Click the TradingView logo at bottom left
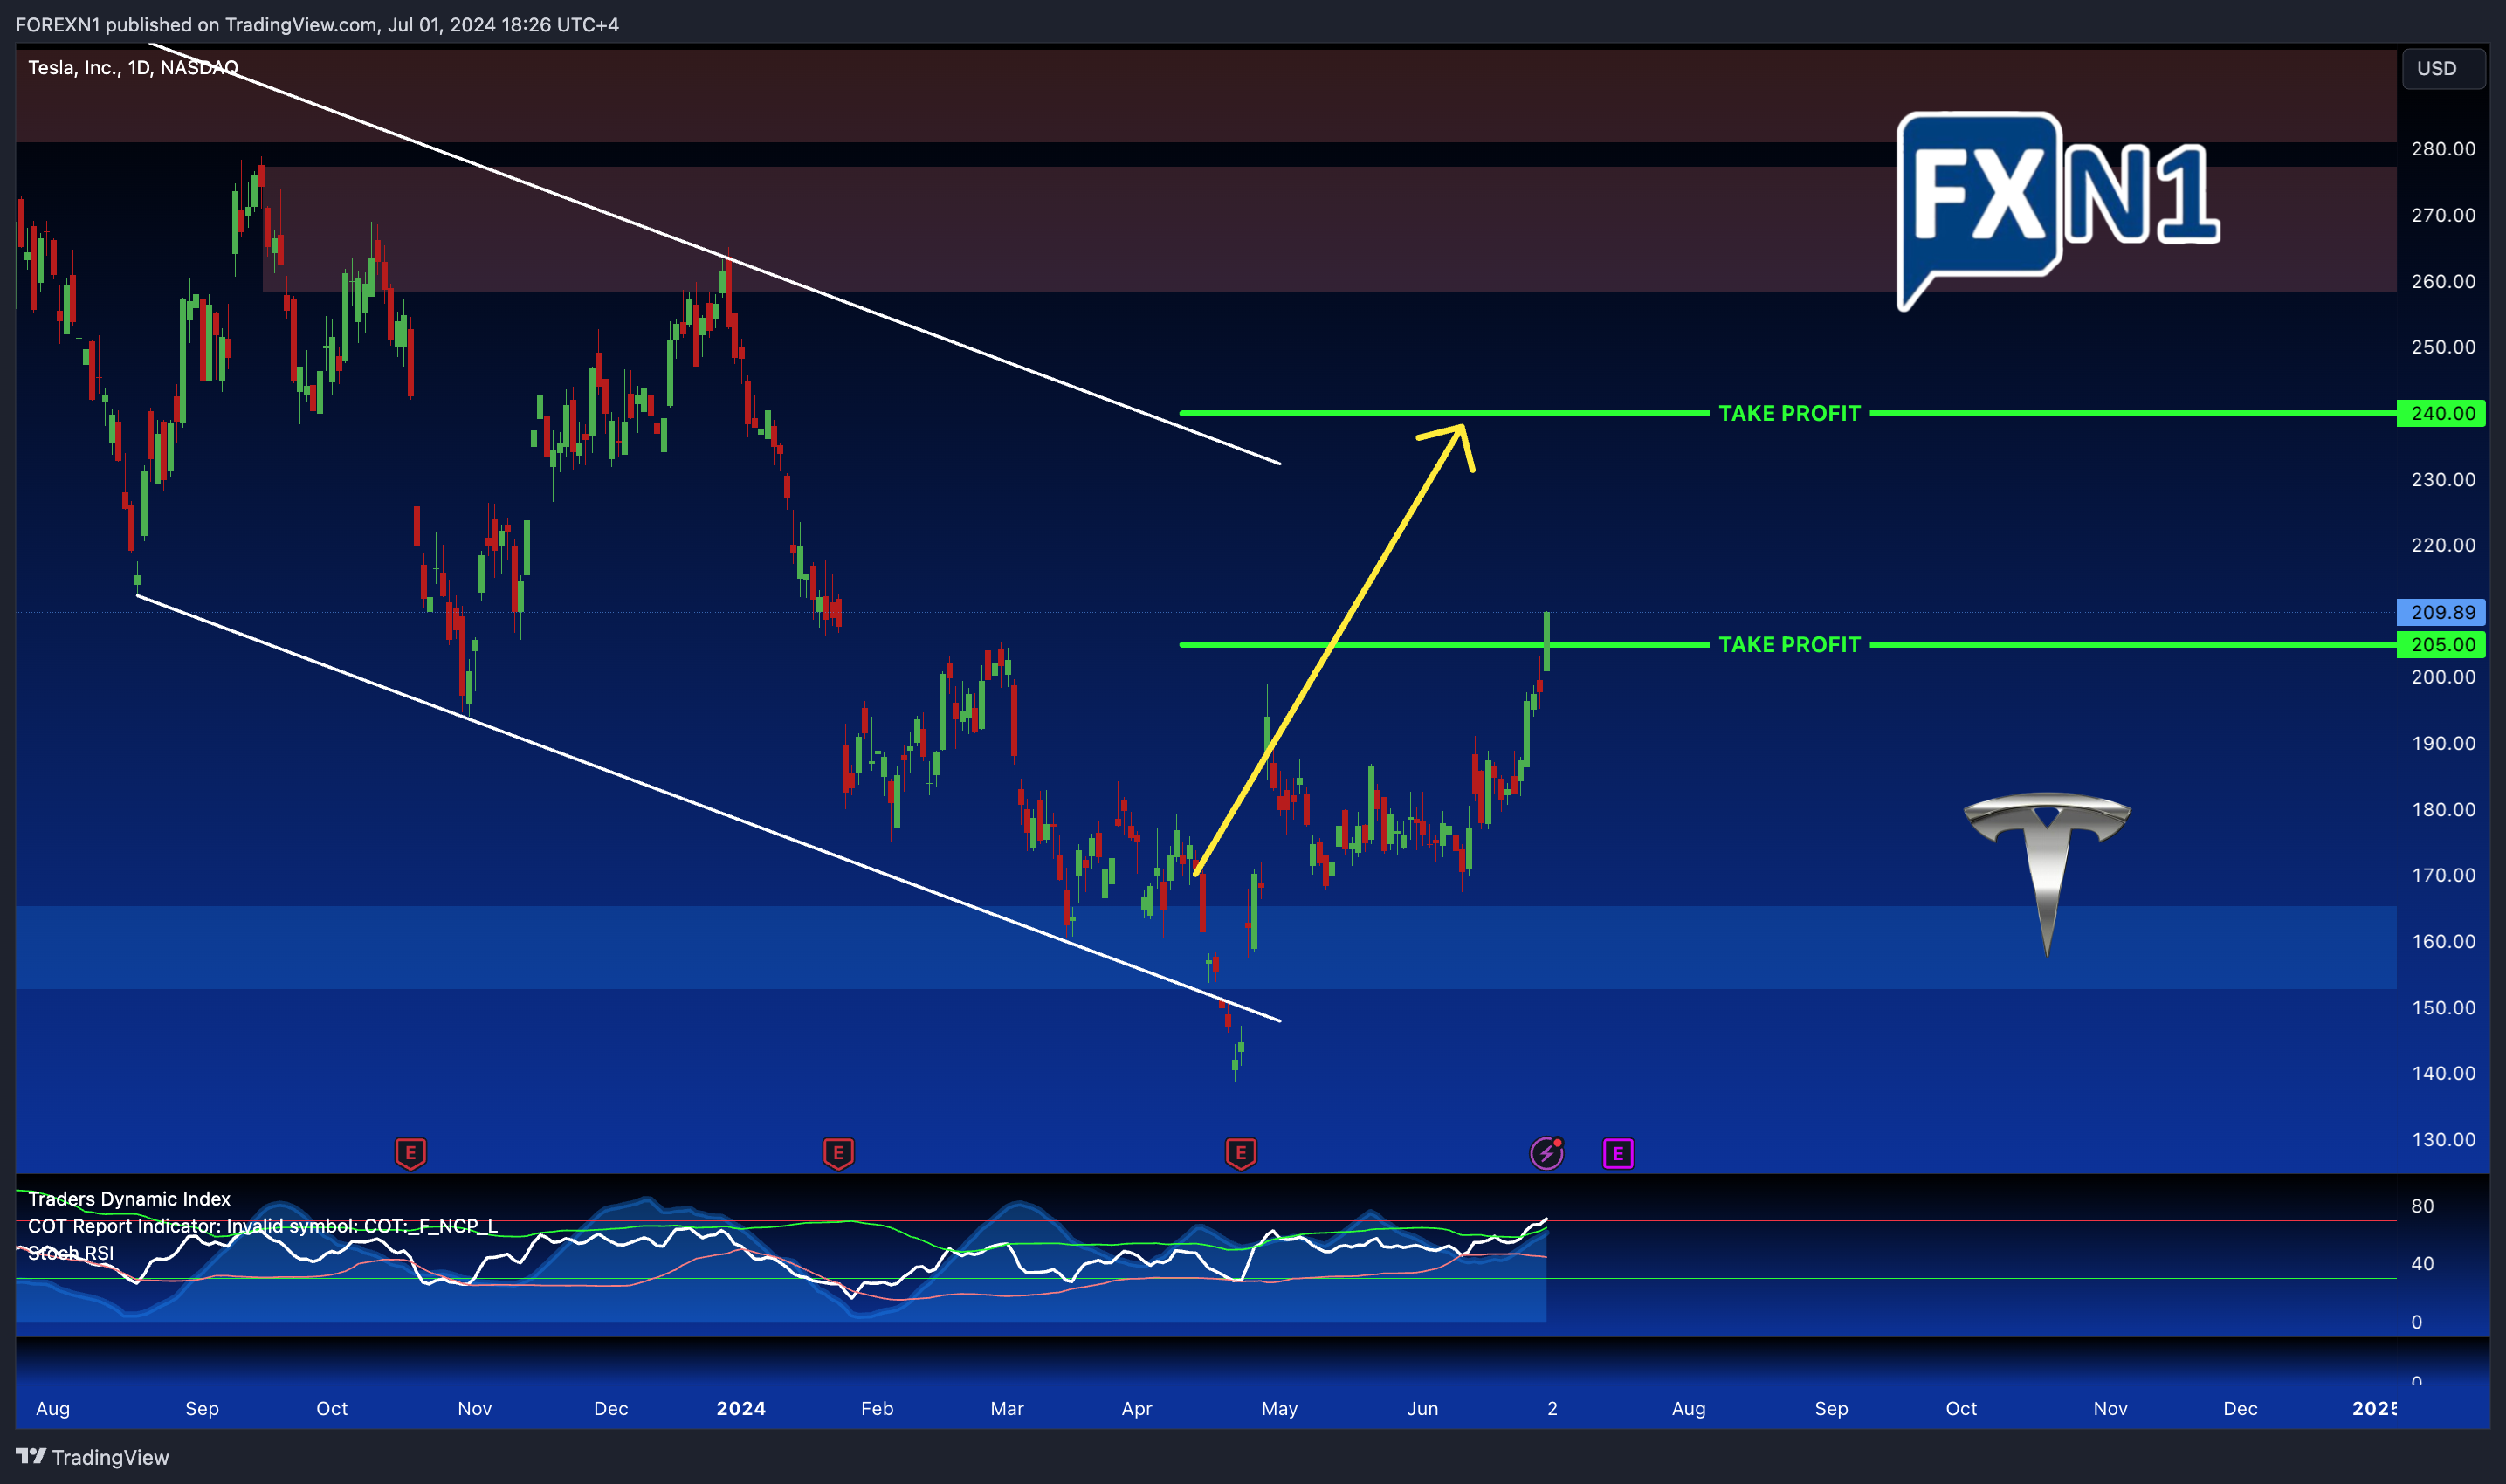Image resolution: width=2506 pixels, height=1484 pixels. pyautogui.click(x=93, y=1456)
